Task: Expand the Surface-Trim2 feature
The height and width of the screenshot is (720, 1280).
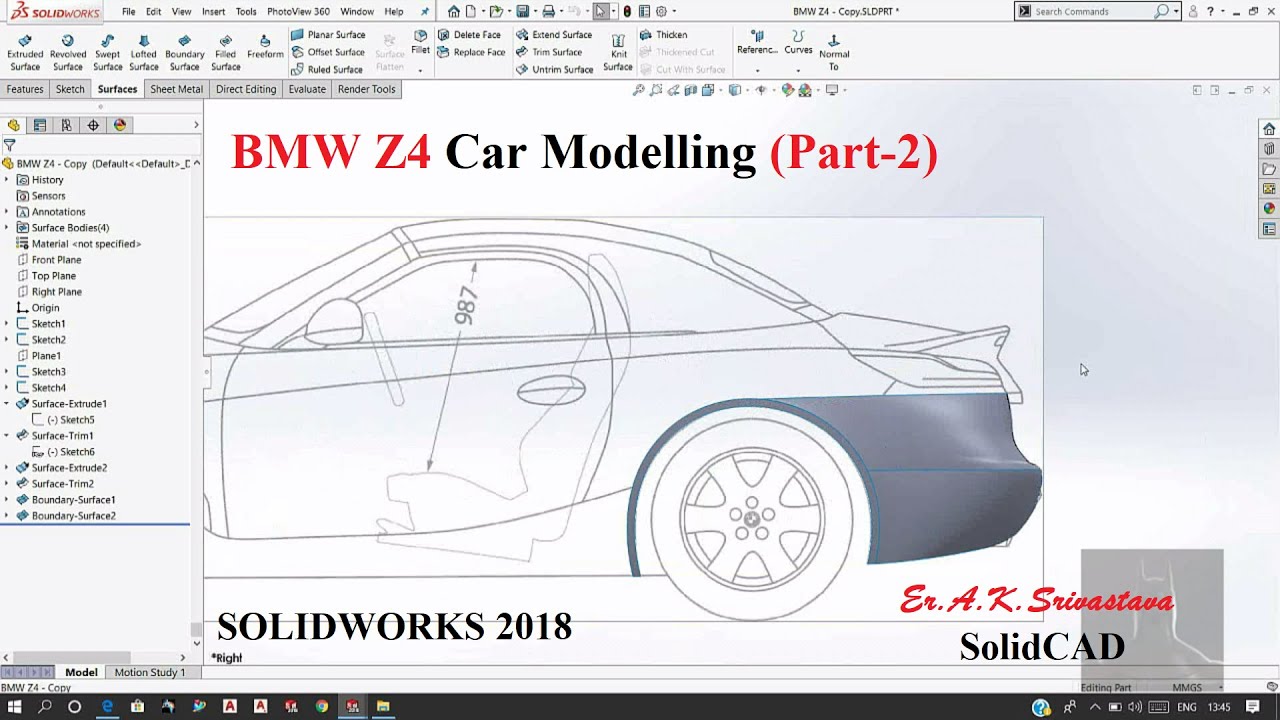Action: pyautogui.click(x=7, y=484)
